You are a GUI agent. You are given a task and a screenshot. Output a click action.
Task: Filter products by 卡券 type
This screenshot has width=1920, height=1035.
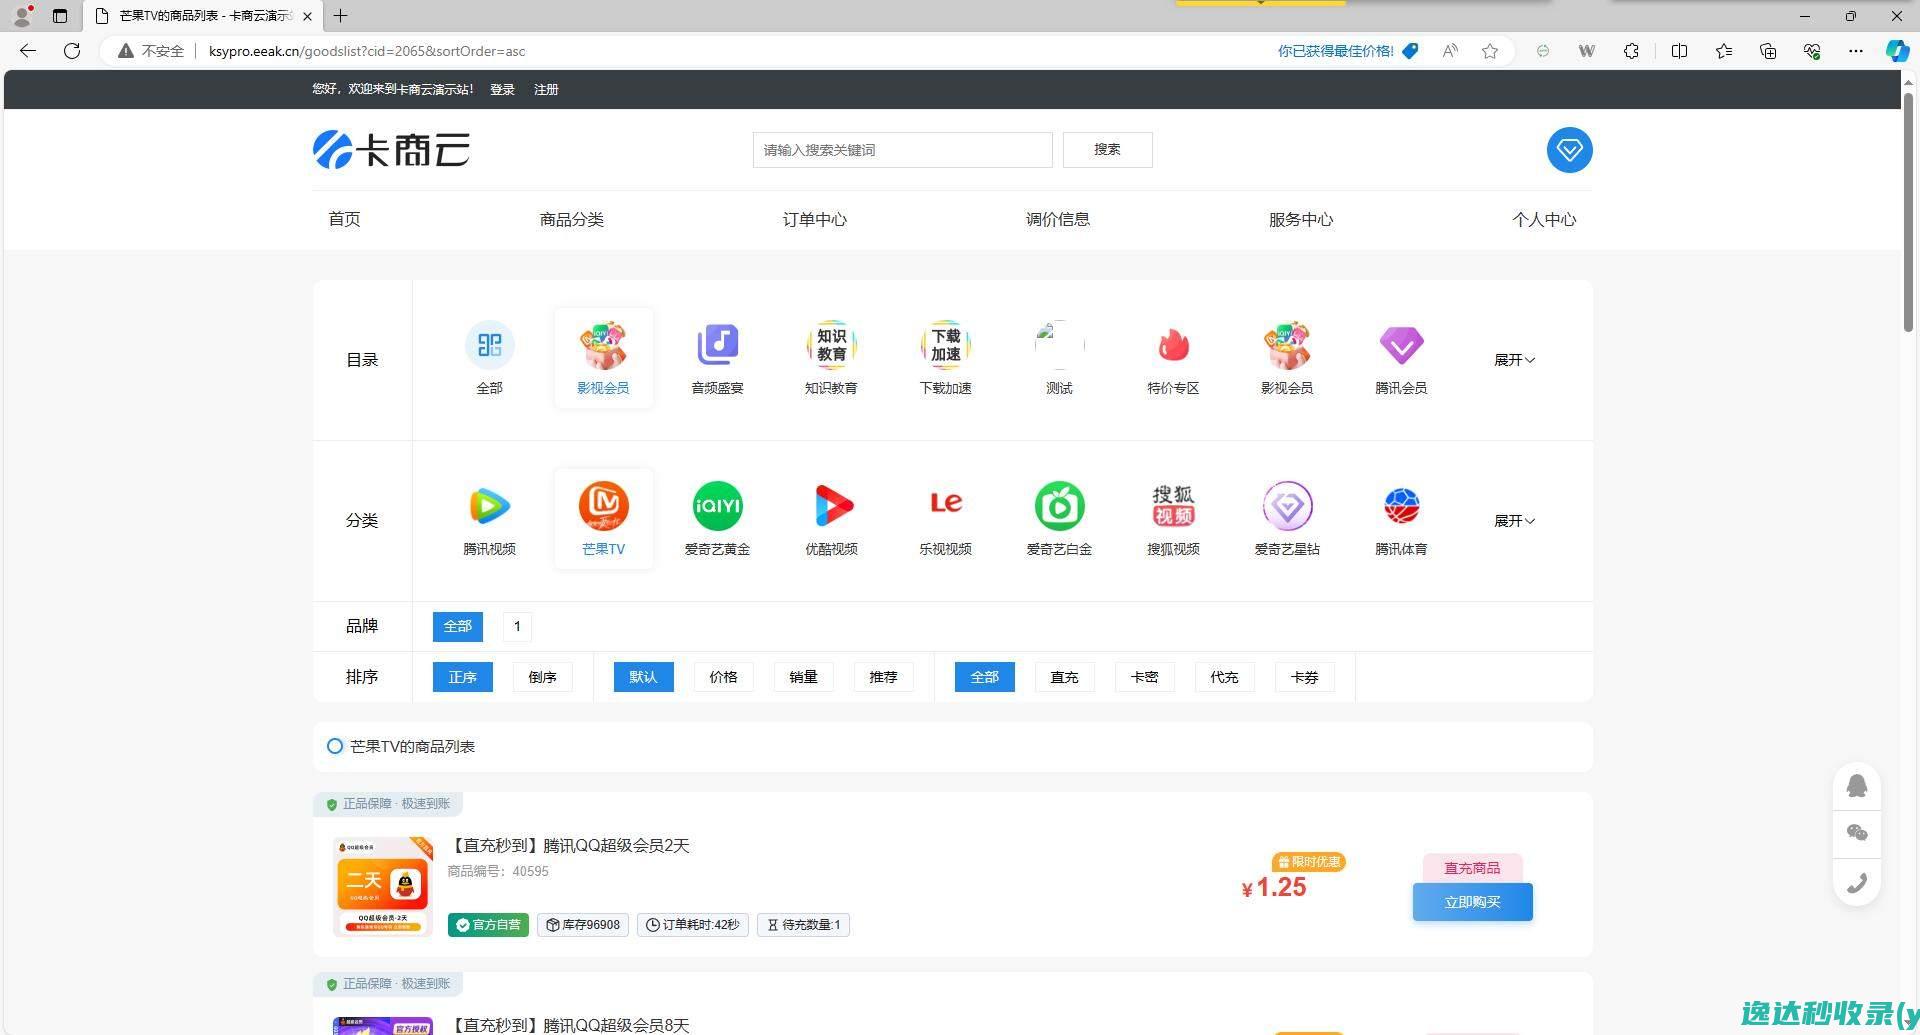coord(1304,677)
